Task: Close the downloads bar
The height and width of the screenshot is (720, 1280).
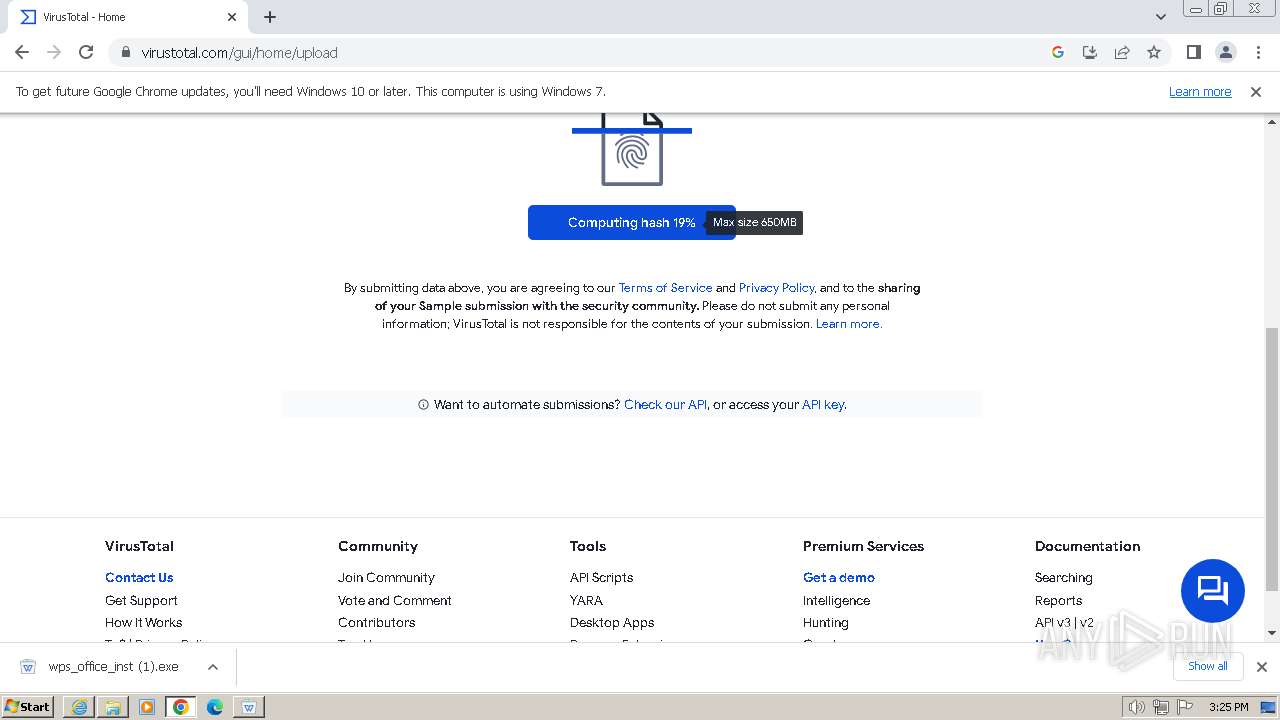Action: [x=1261, y=666]
